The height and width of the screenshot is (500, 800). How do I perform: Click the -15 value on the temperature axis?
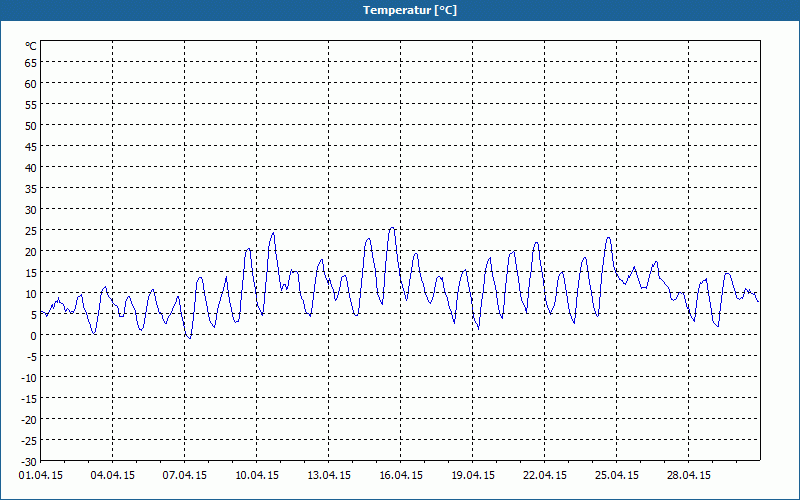pos(29,398)
